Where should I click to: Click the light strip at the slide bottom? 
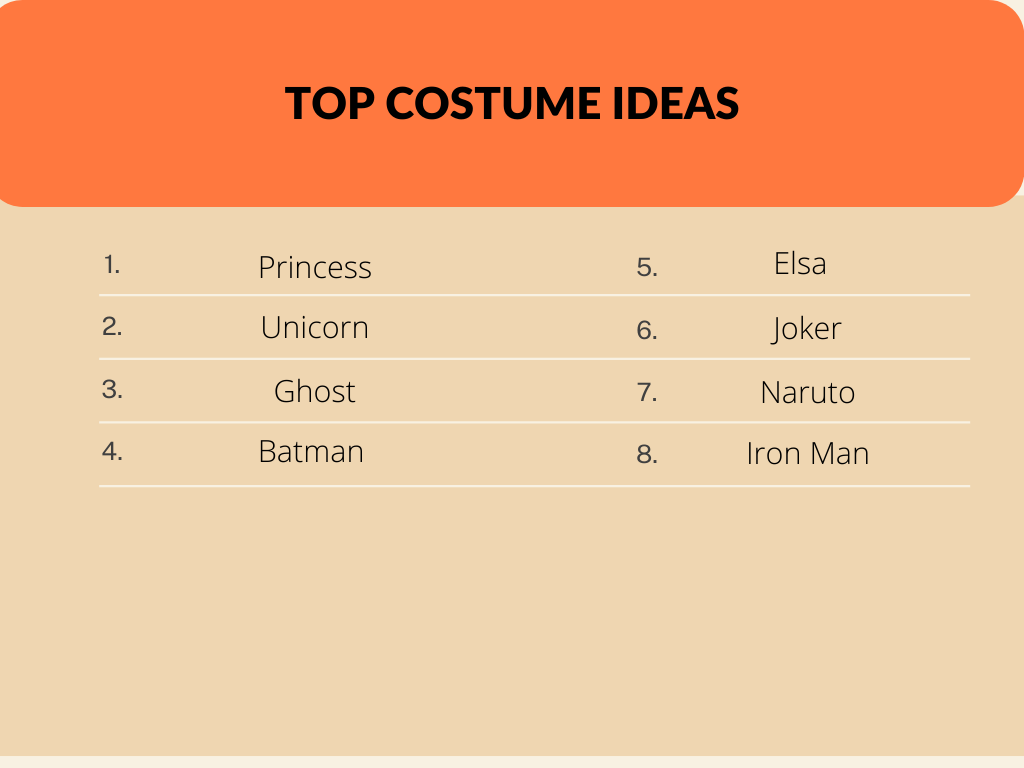point(512,762)
